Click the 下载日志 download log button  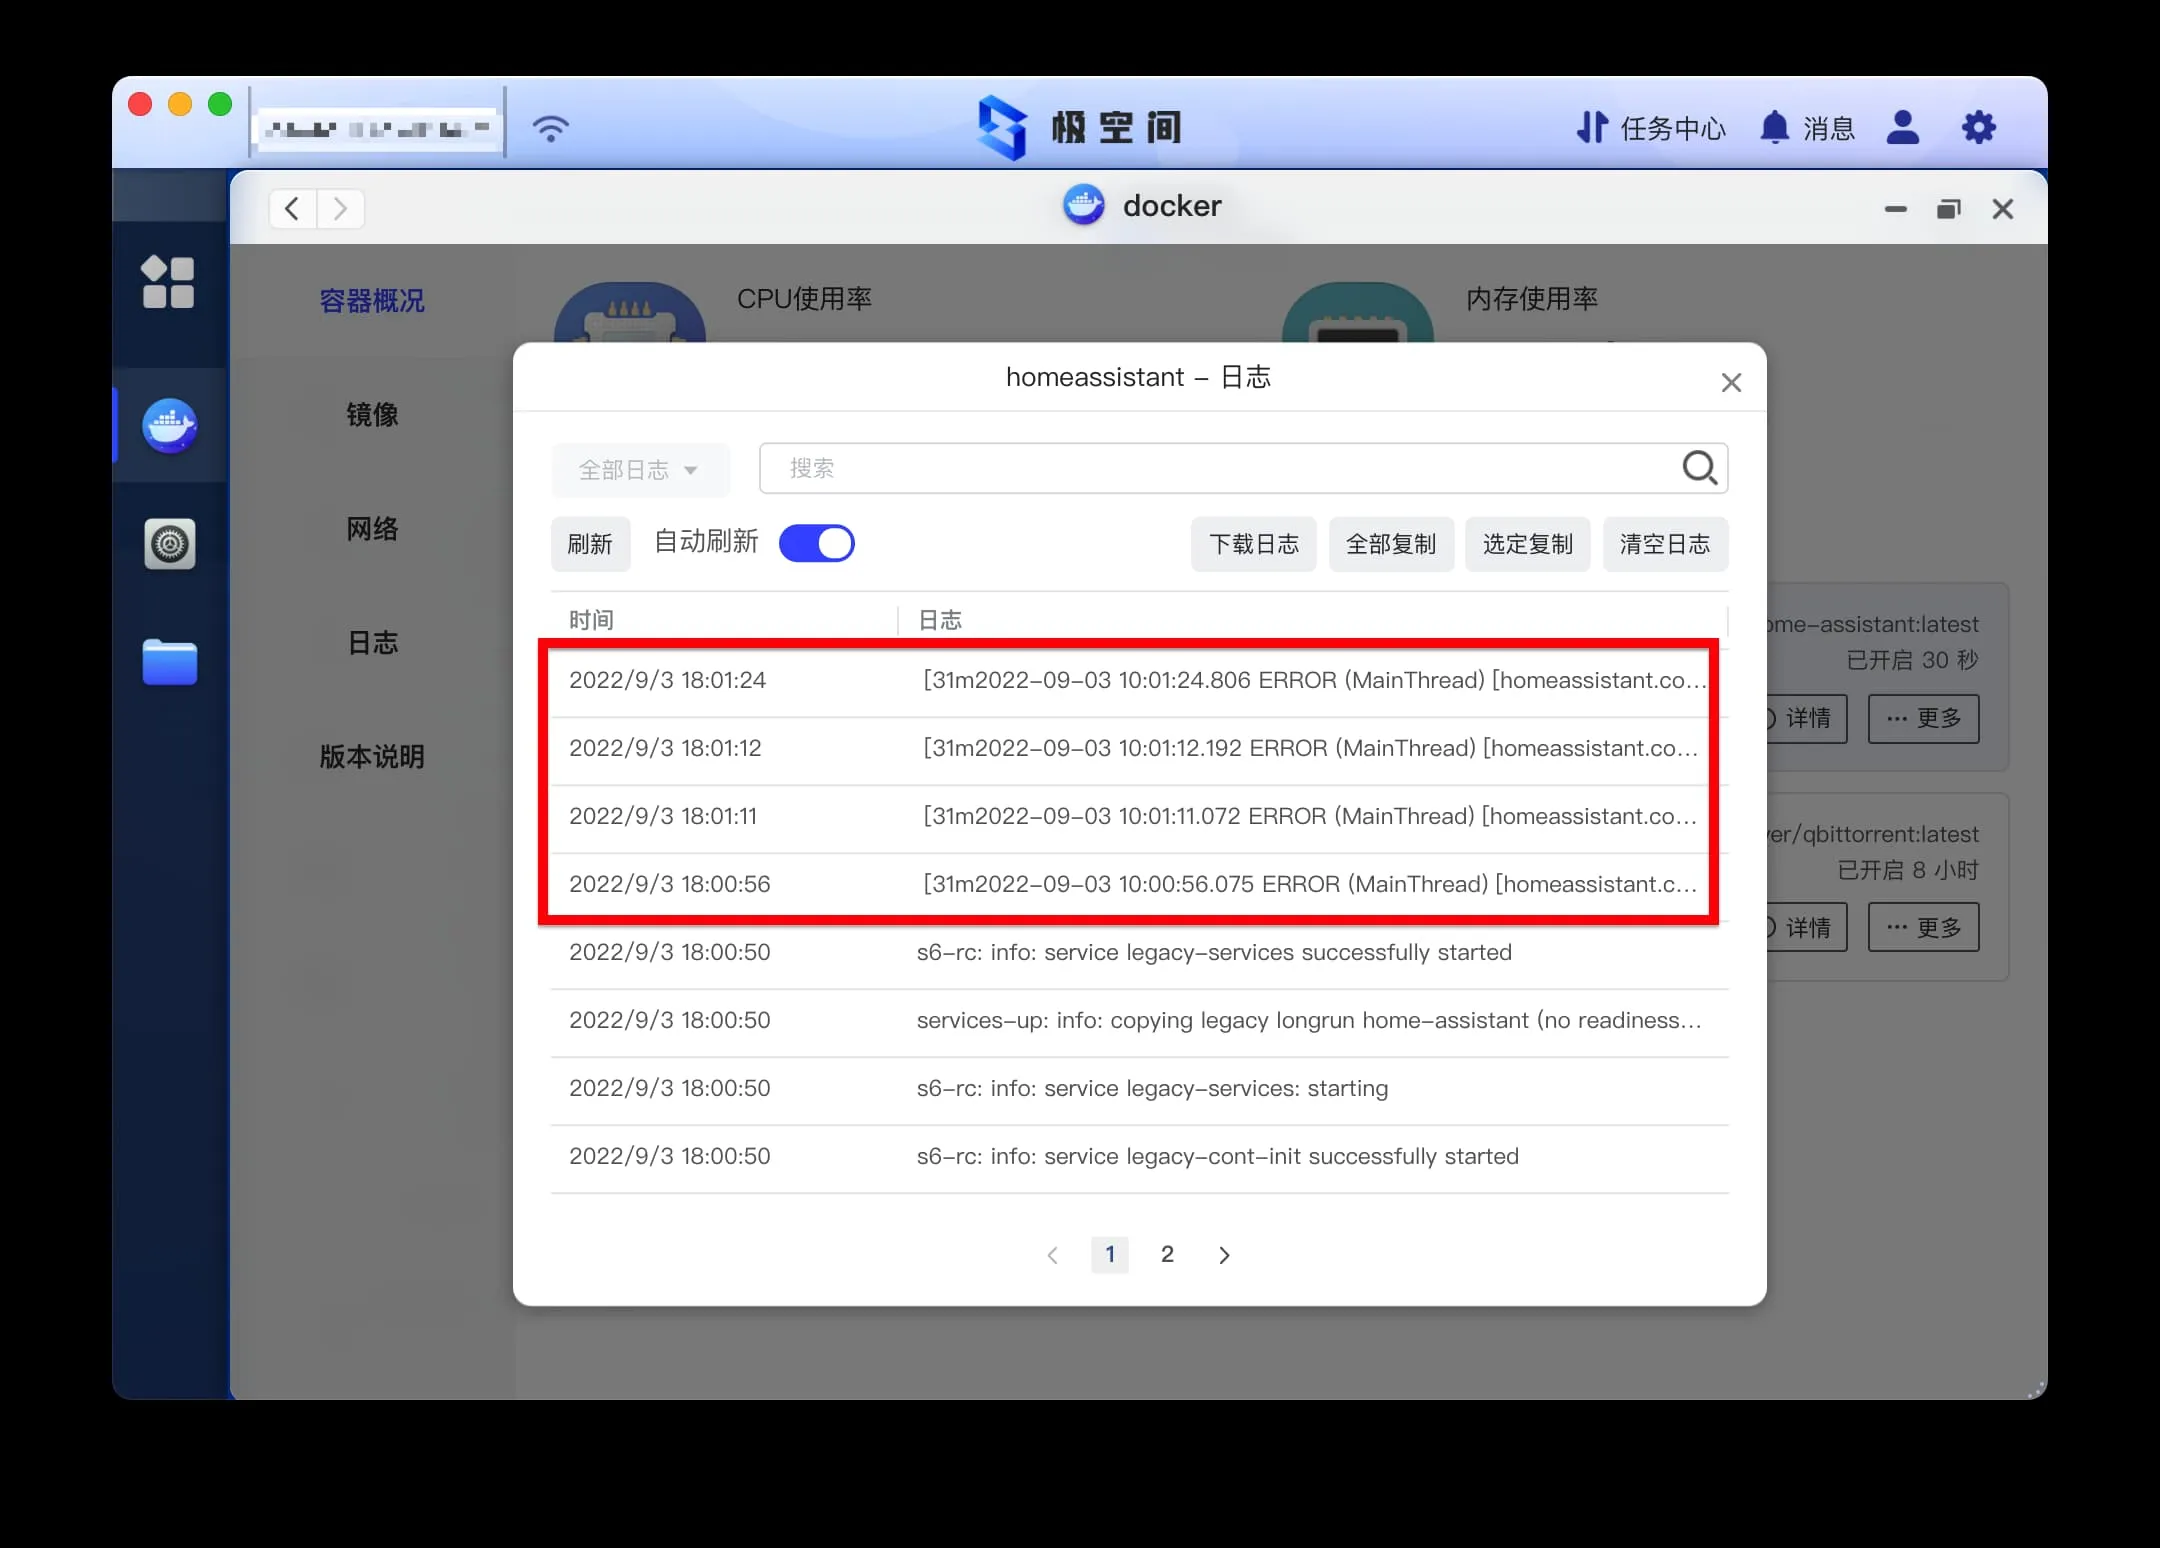[x=1253, y=544]
